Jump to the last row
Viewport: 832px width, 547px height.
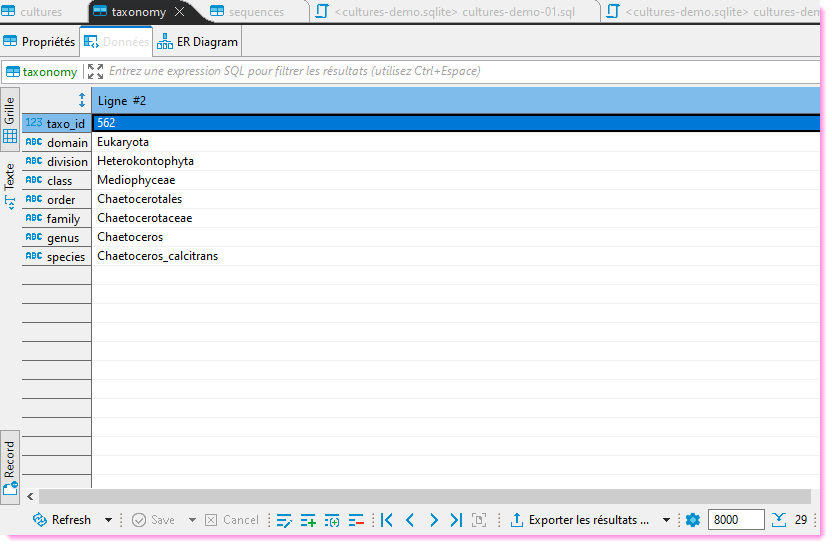coord(456,520)
